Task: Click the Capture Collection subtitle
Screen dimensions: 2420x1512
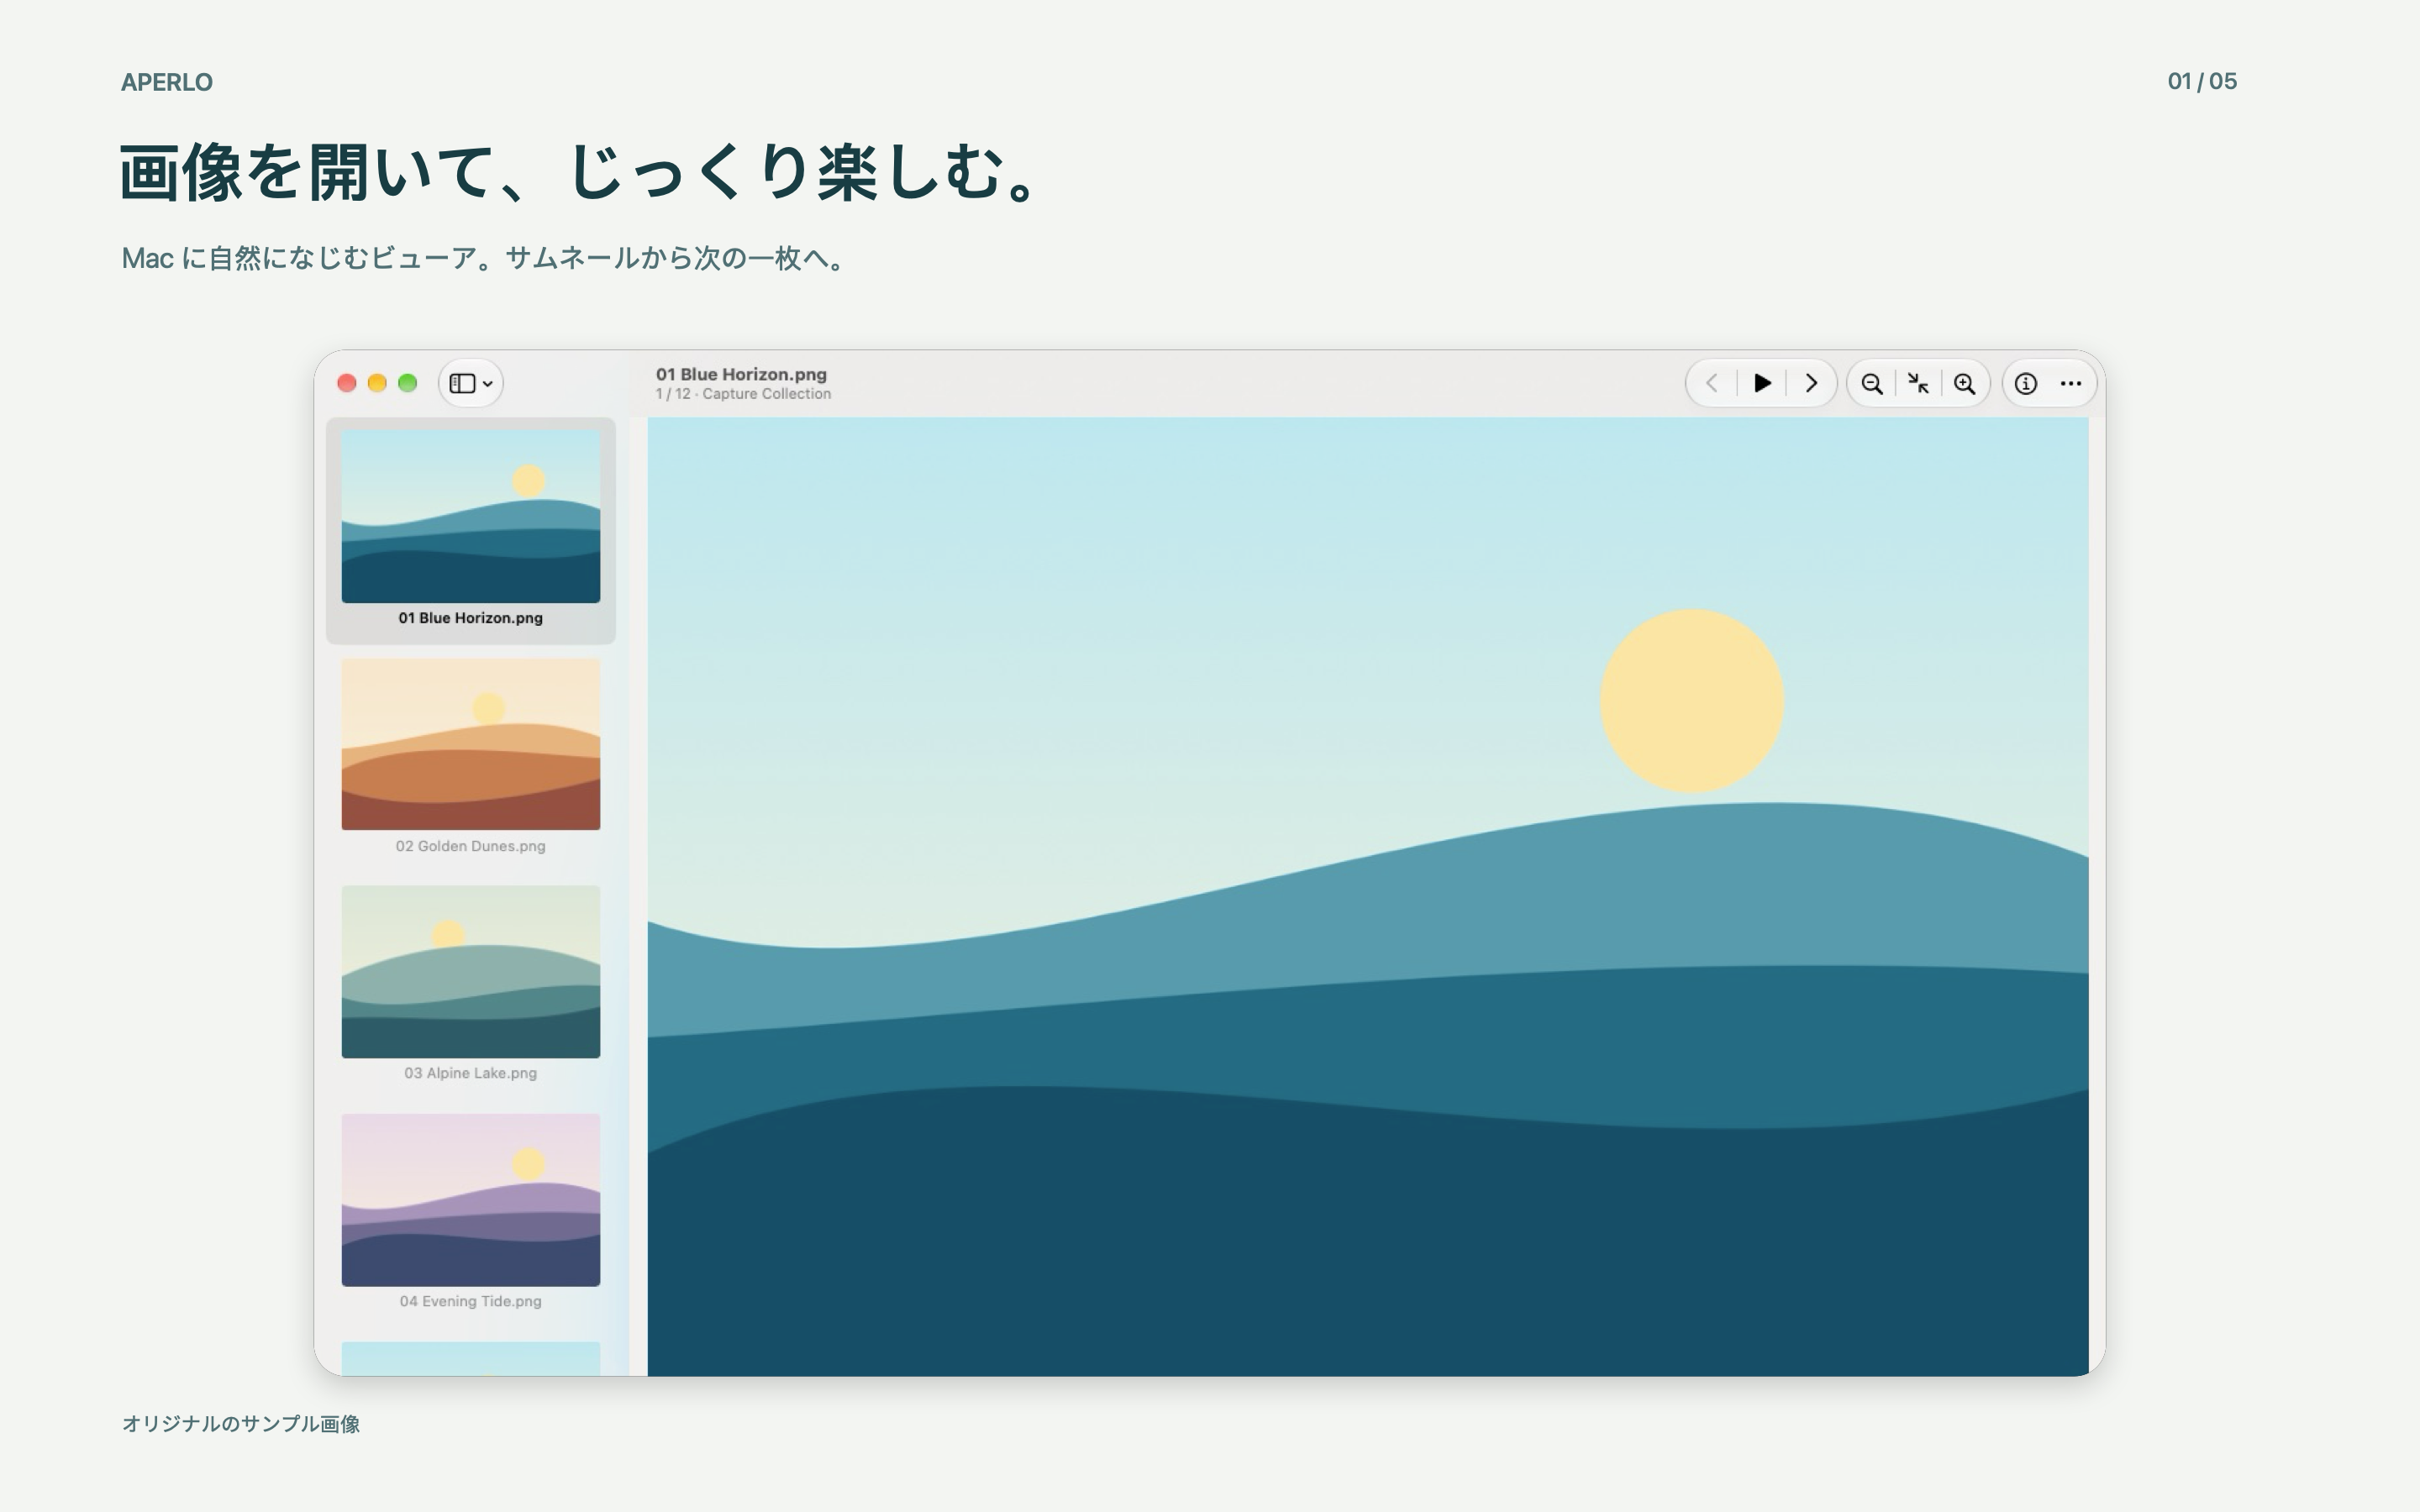Action: [766, 394]
